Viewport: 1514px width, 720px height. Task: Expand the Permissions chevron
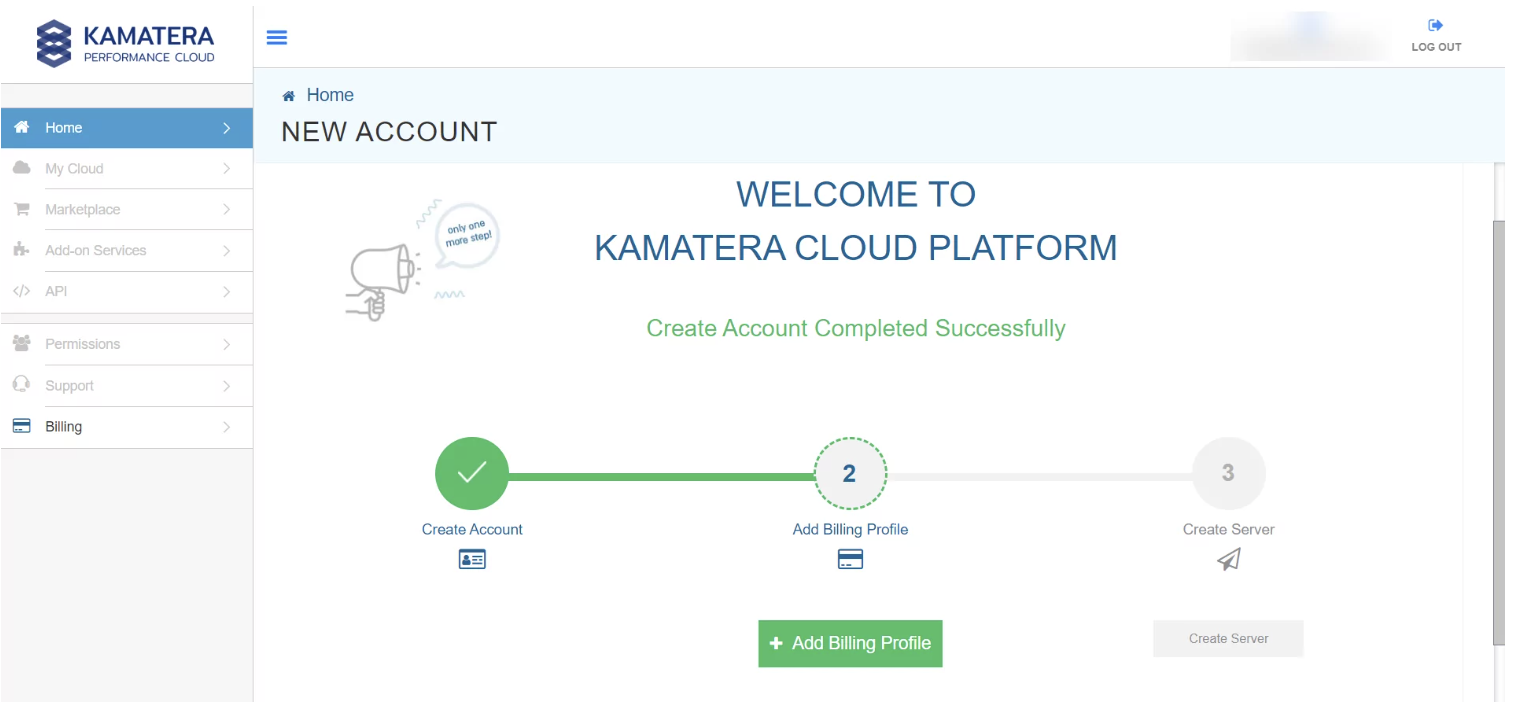click(227, 344)
